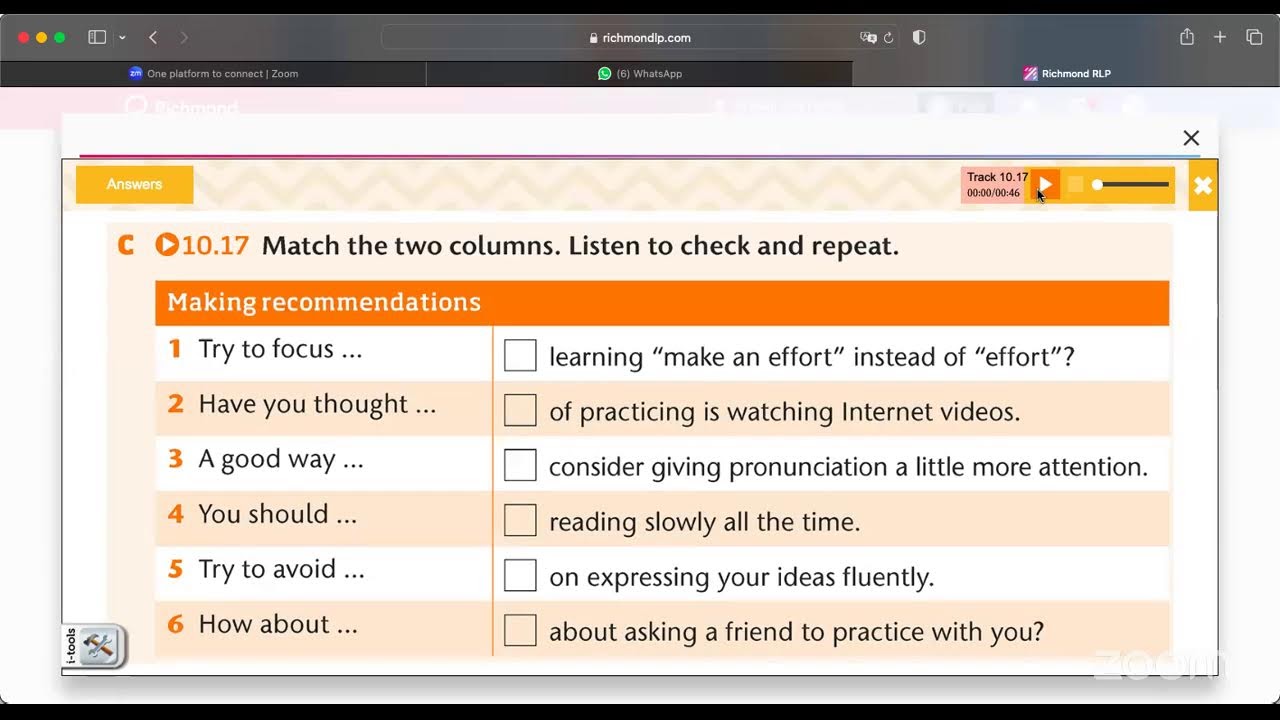Open the privacy report shield icon
The height and width of the screenshot is (720, 1280).
point(919,37)
